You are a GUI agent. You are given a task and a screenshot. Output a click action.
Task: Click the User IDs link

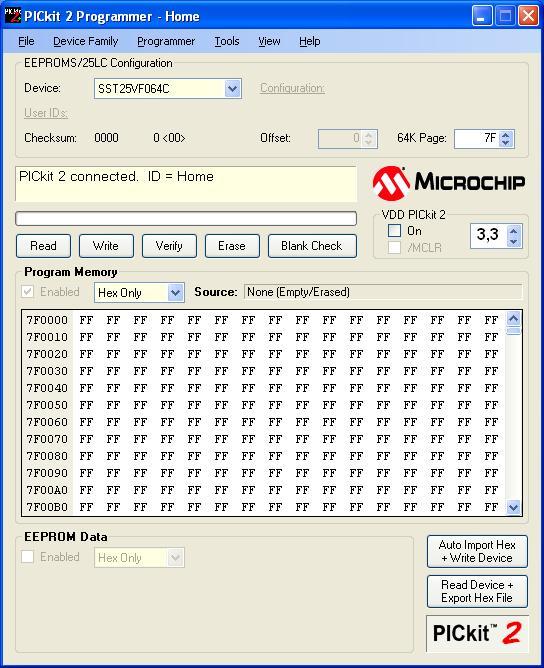46,113
